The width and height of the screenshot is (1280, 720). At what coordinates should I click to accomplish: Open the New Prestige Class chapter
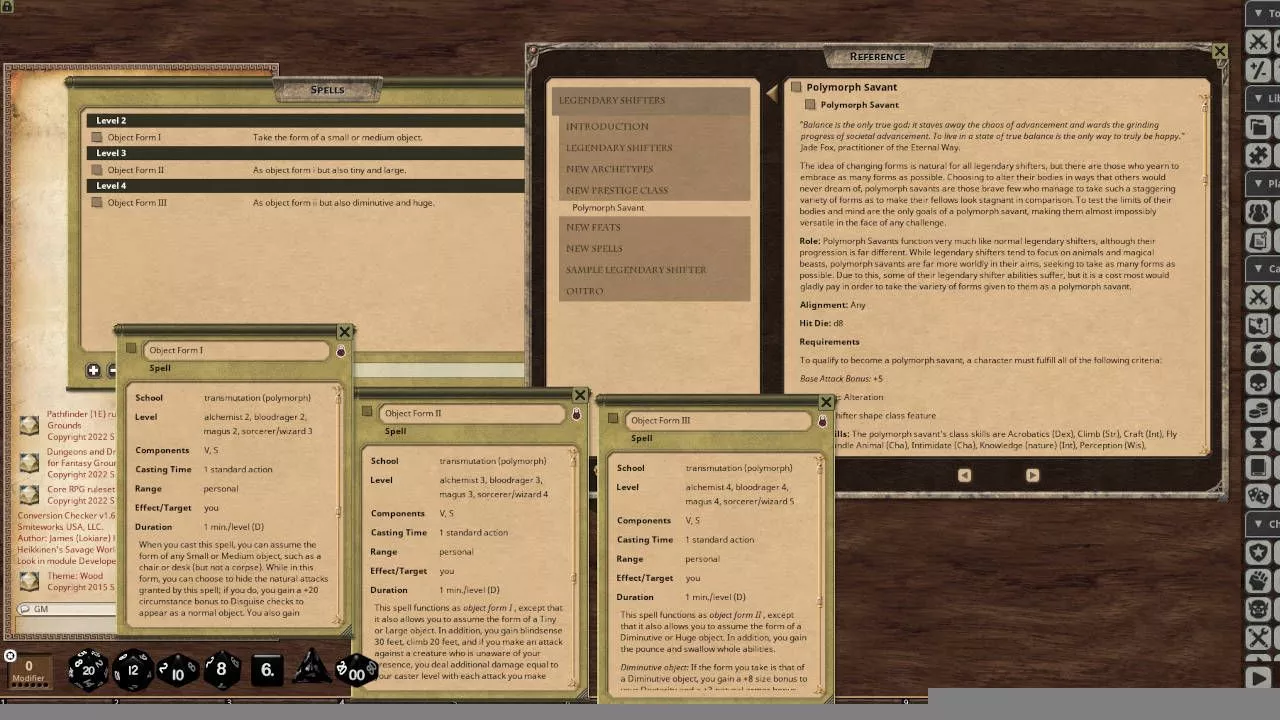tap(651, 190)
